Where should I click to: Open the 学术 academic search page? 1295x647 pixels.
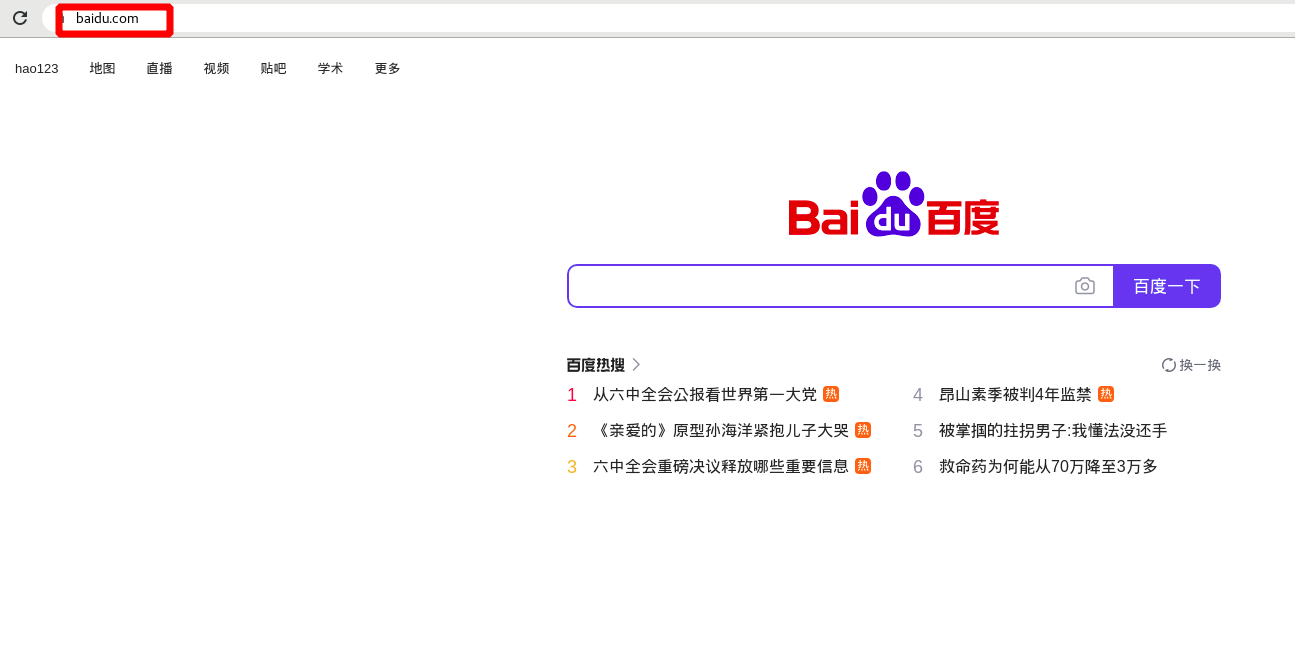click(330, 68)
